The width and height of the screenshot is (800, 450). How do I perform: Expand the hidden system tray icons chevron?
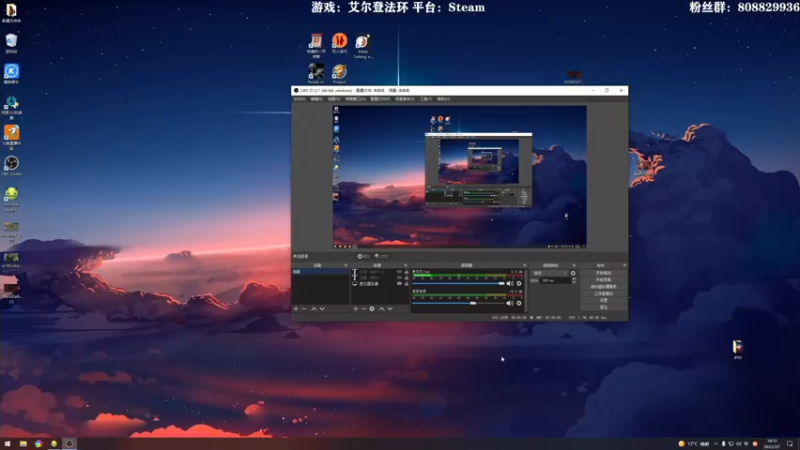[715, 443]
